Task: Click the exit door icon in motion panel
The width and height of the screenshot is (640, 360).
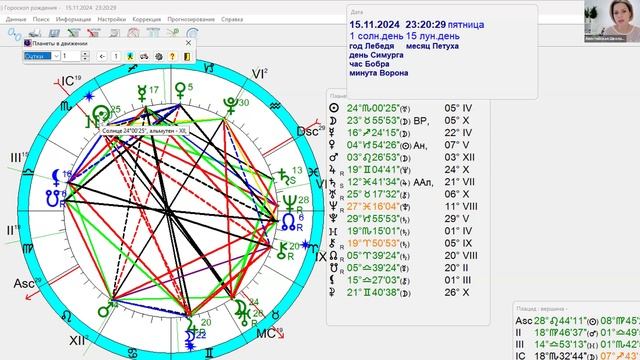Action: pos(187,56)
